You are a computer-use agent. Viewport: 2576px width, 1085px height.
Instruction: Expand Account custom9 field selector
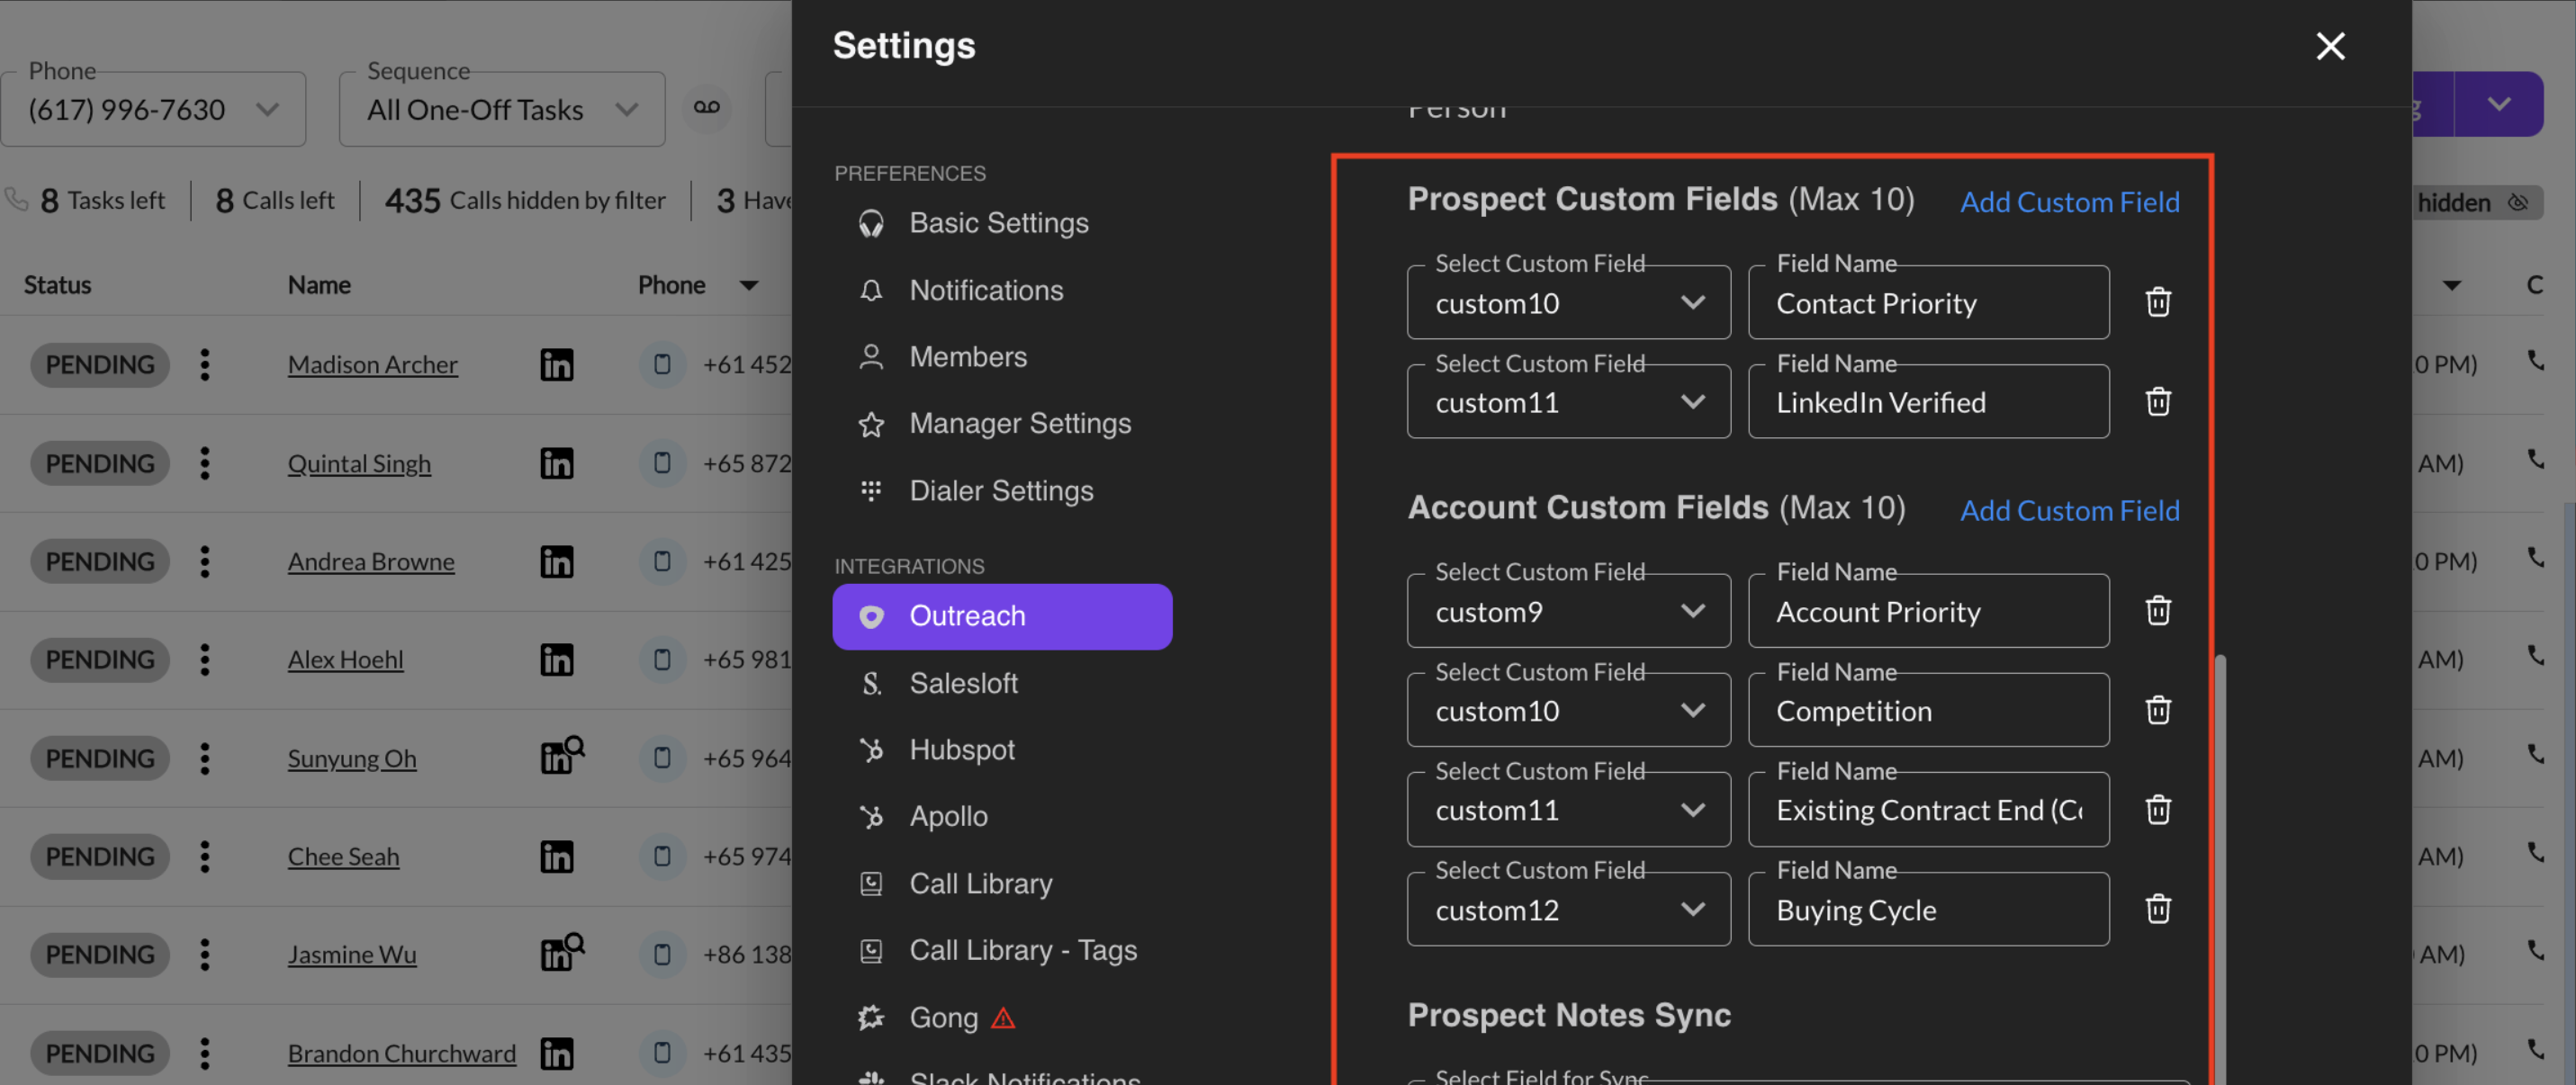[1568, 611]
